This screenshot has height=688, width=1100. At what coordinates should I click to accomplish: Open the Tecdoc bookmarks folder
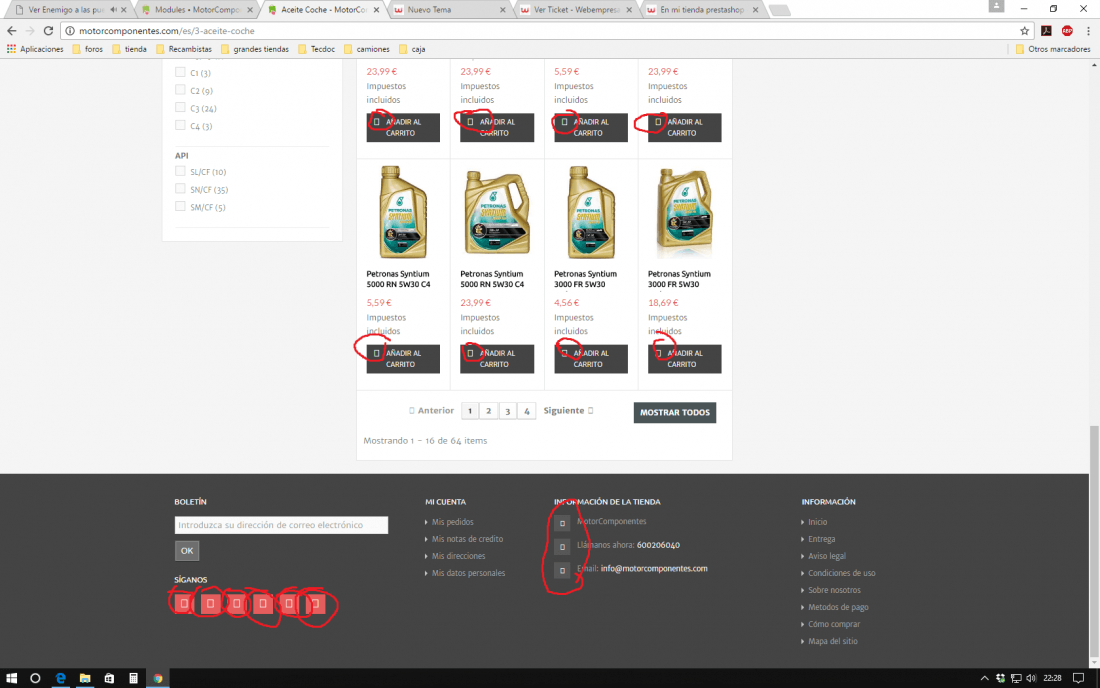316,49
